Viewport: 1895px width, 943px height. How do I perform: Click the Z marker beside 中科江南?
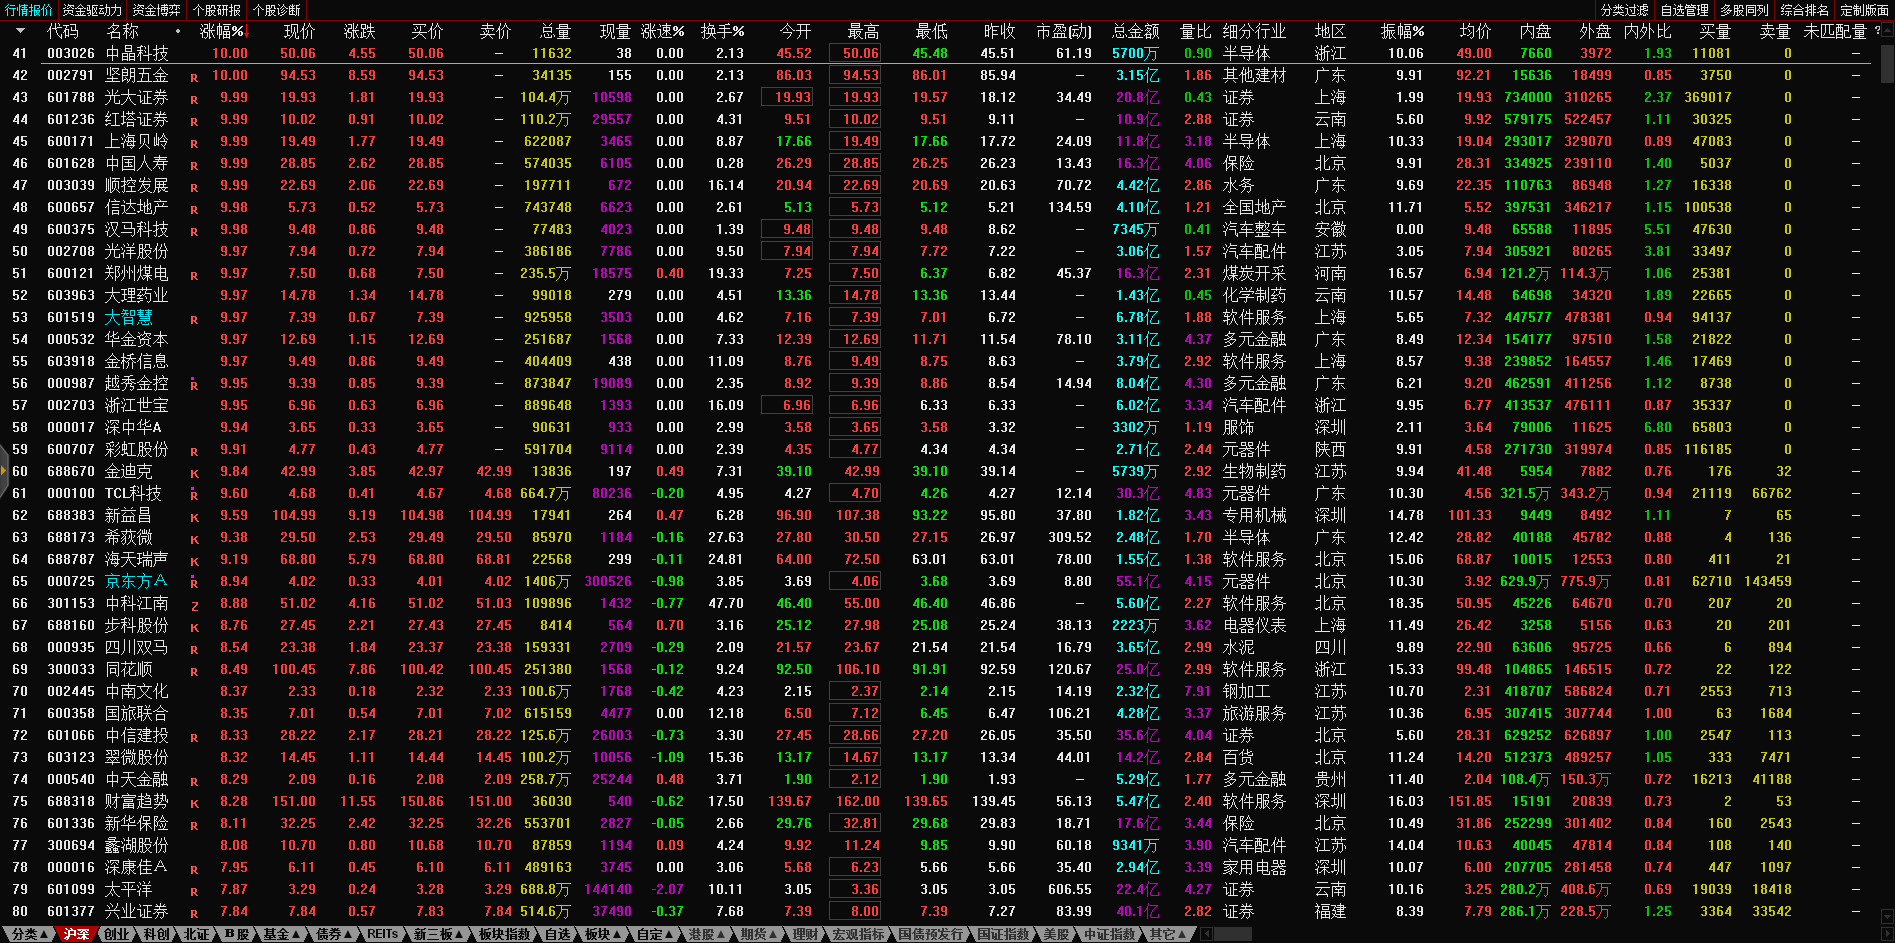click(x=194, y=605)
